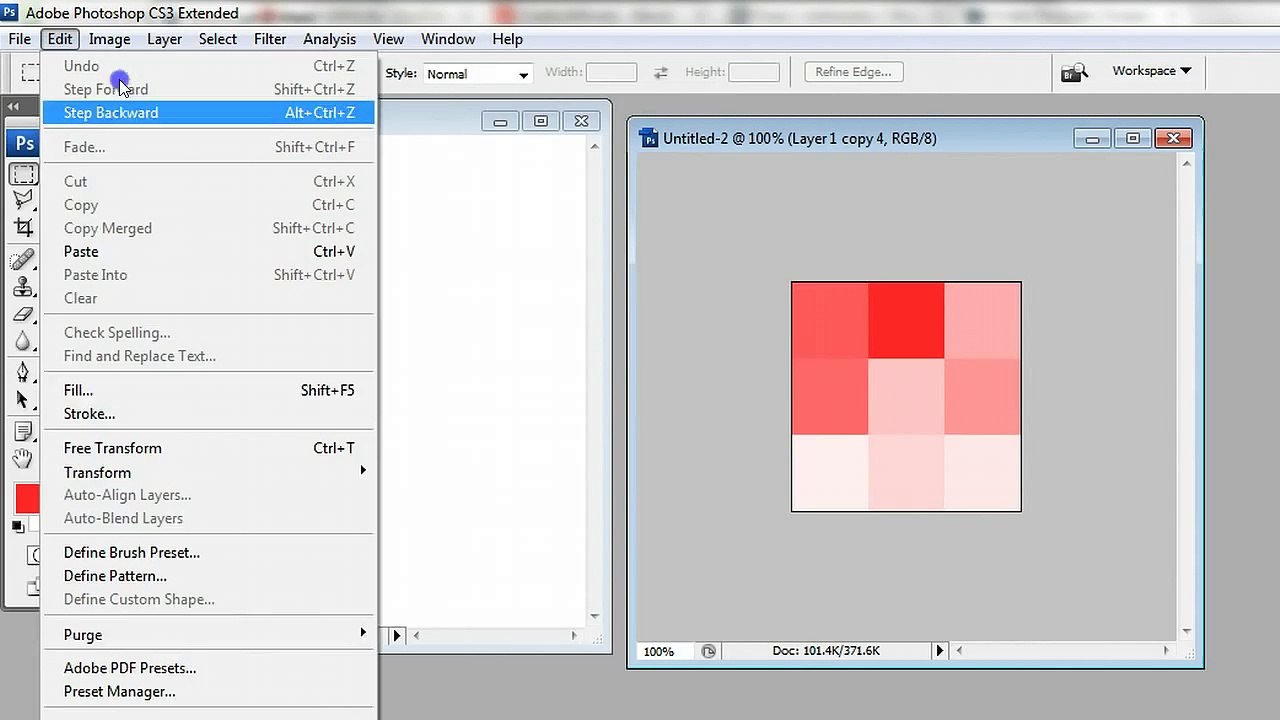Select the Clone Stamp tool

(x=23, y=287)
